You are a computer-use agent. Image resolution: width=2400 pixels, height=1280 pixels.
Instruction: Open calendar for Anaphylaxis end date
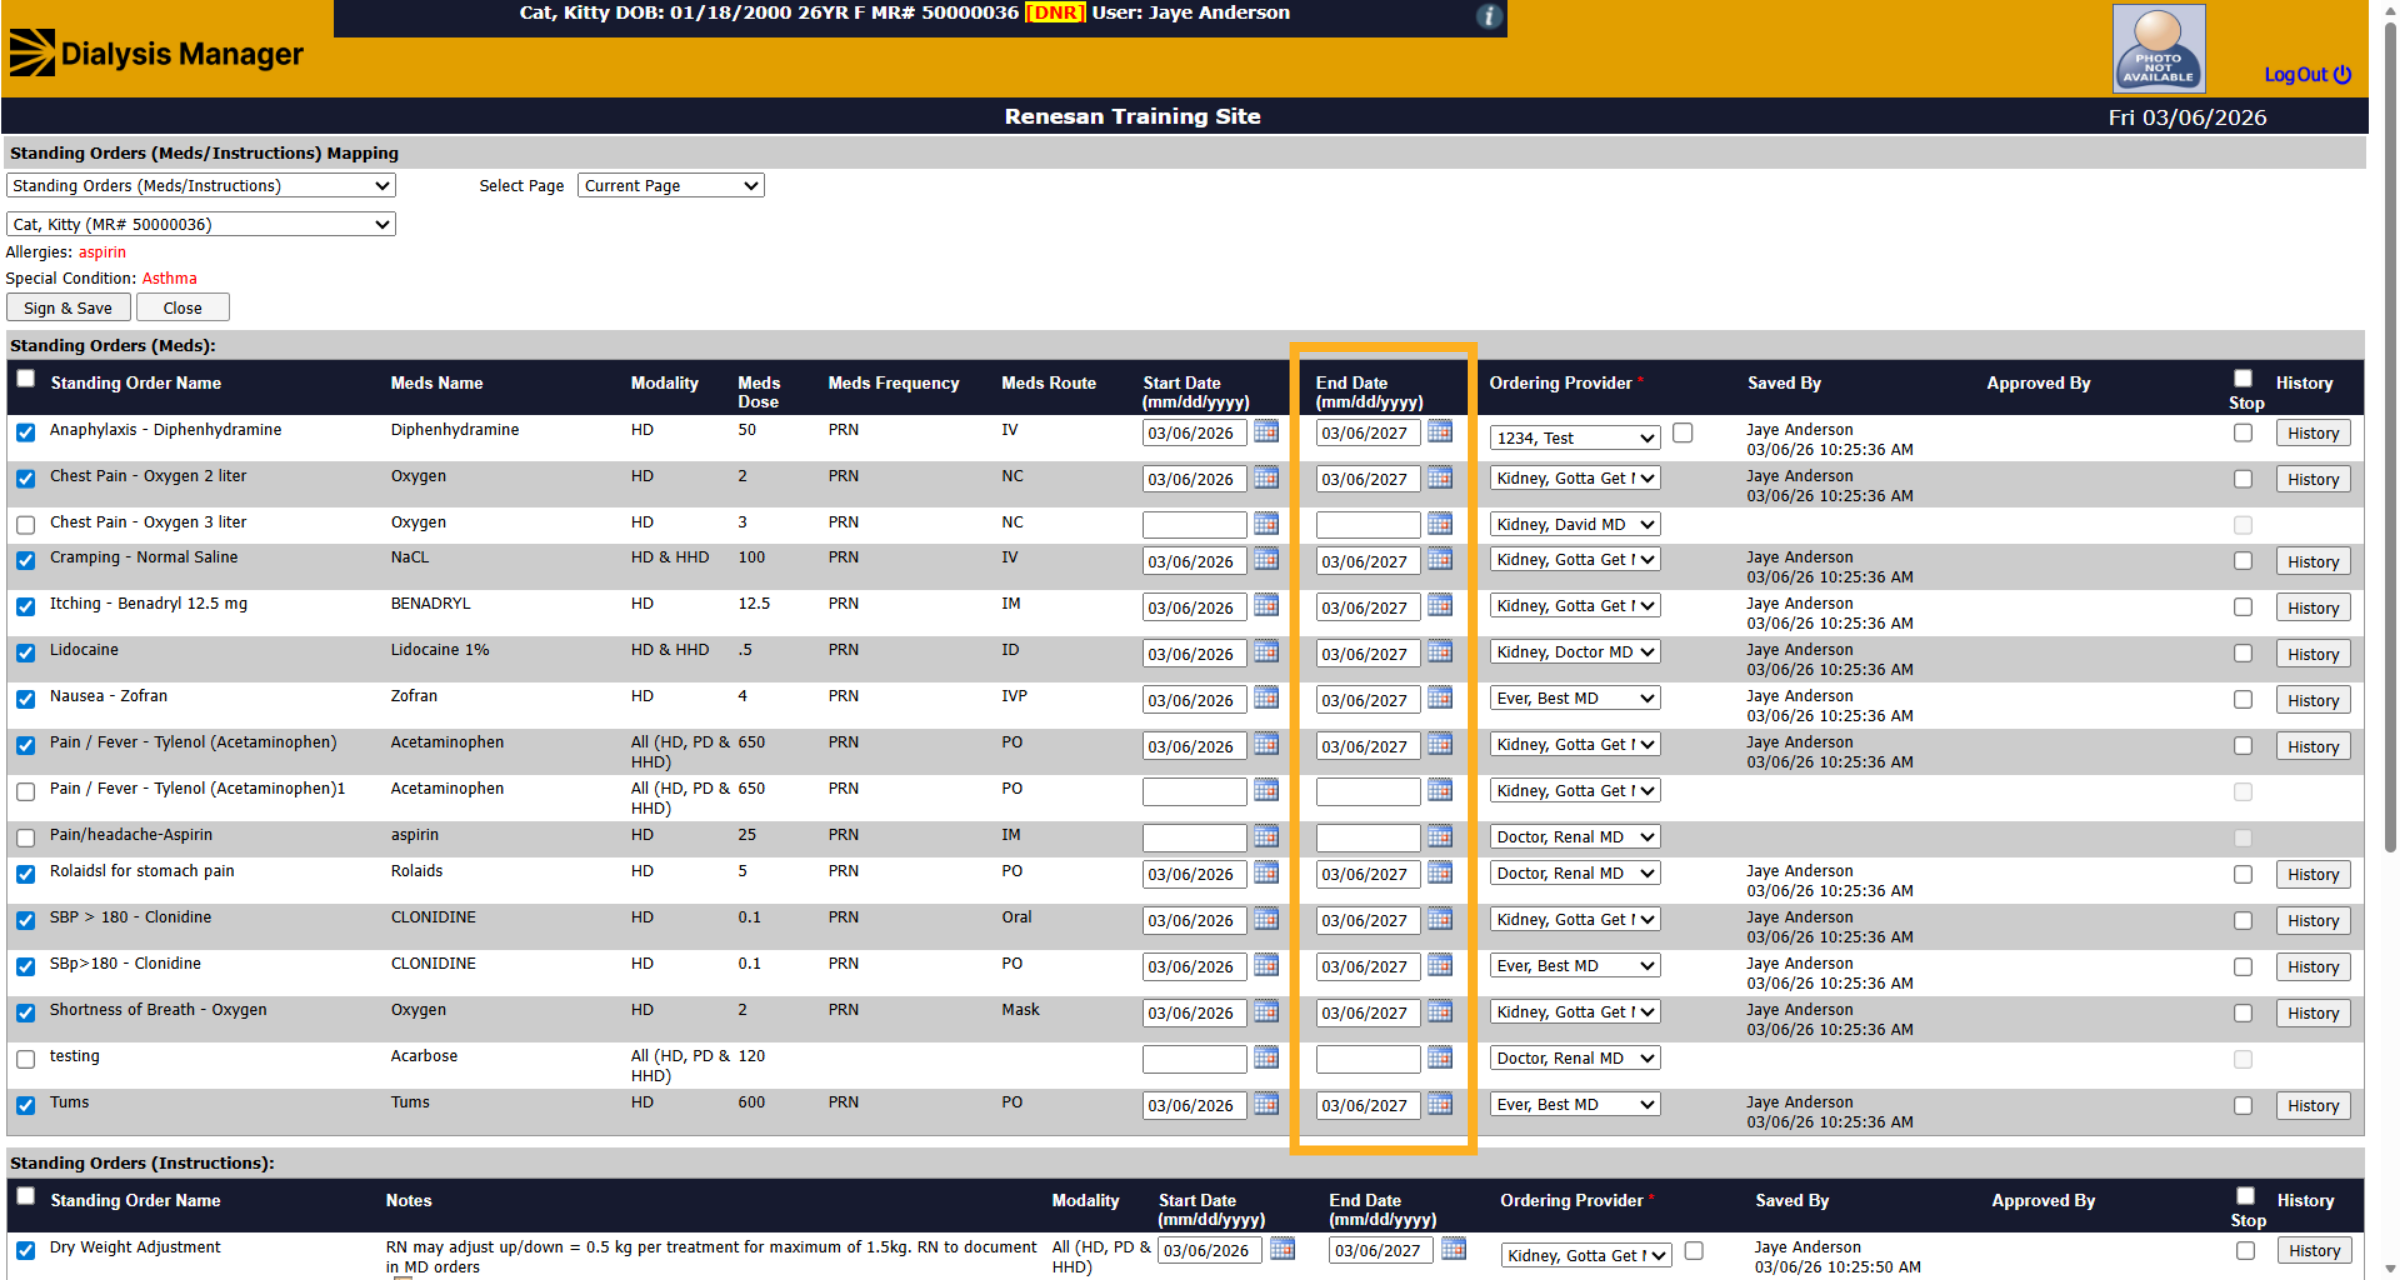[x=1440, y=431]
